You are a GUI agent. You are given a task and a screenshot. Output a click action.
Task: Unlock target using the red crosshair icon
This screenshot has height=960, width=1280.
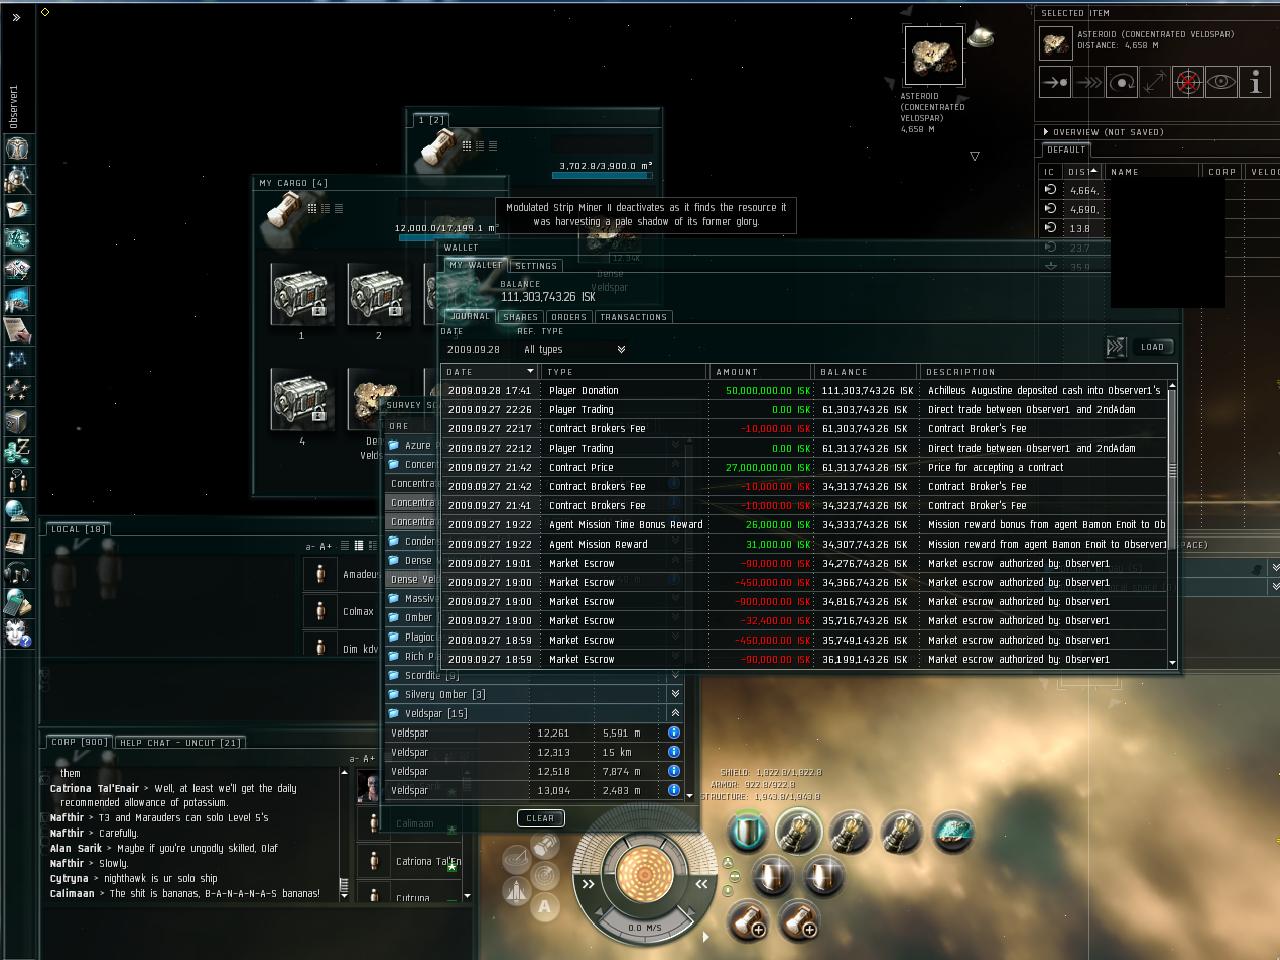click(x=1188, y=83)
